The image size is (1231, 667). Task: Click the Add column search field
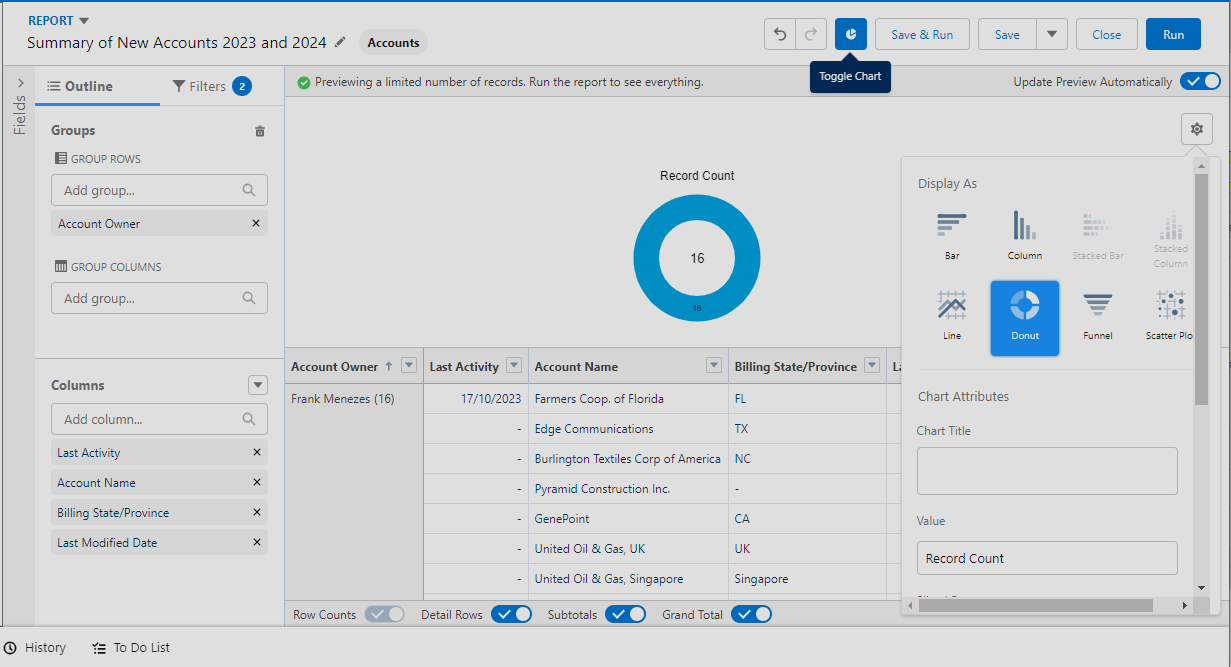tap(159, 419)
